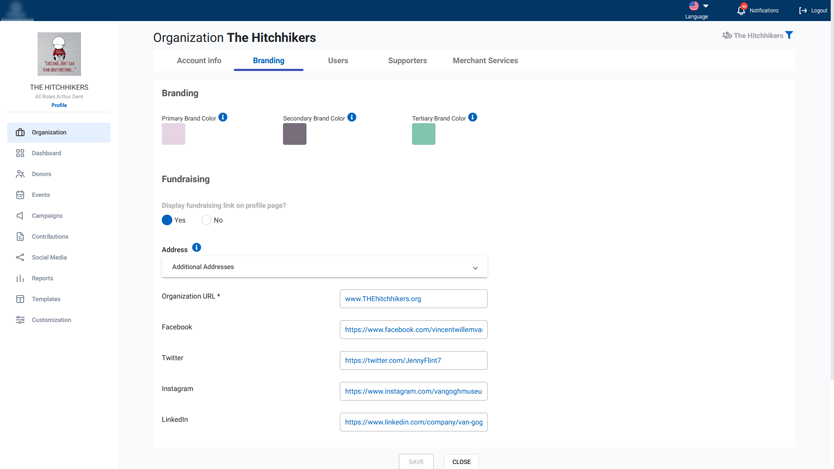
Task: Click the Logout icon in header
Action: coord(803,10)
